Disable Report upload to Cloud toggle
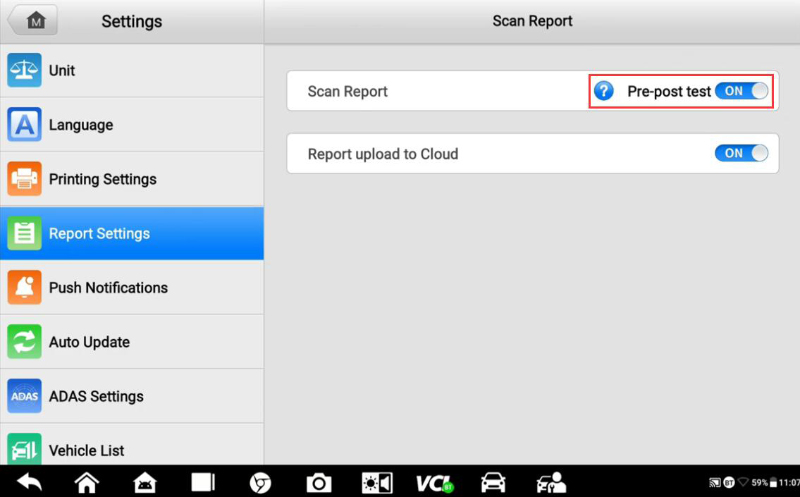 [741, 153]
